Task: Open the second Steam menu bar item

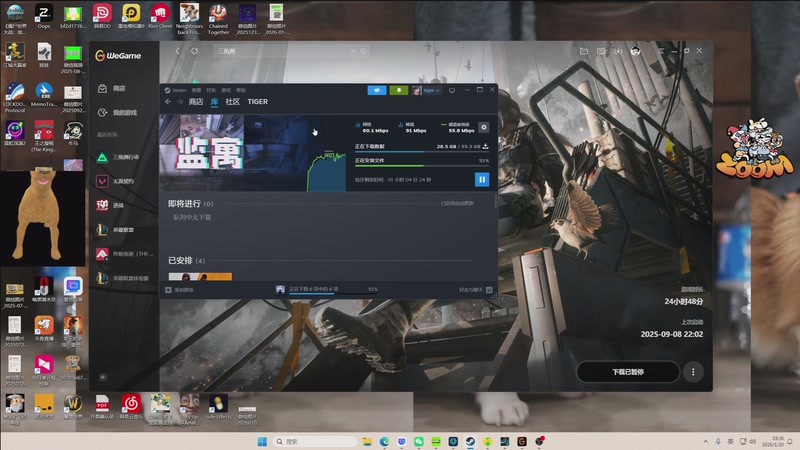Action: 196,90
